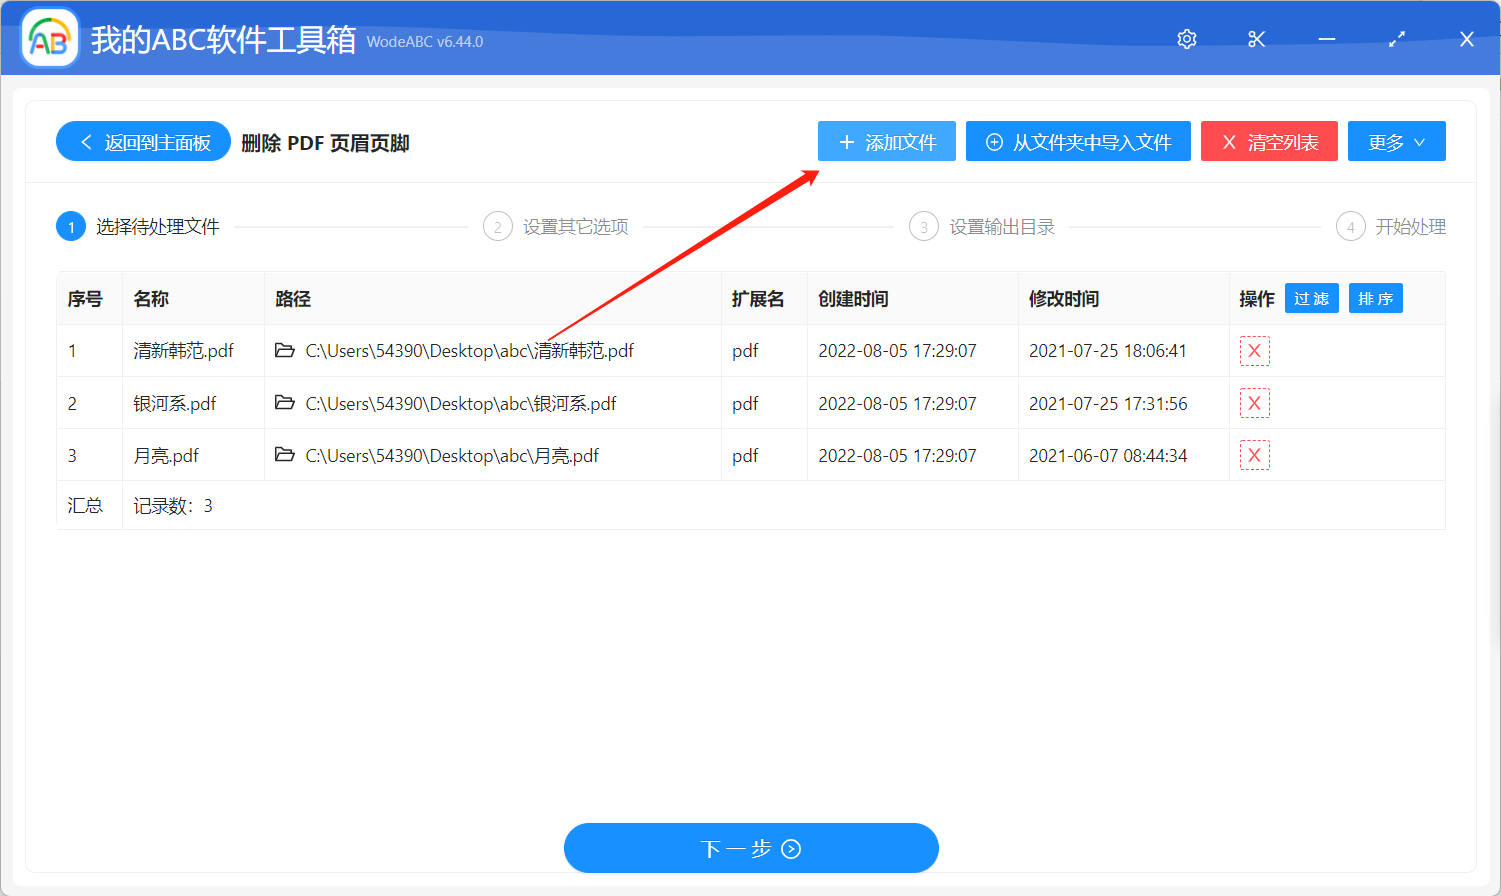
Task: Delete 银河系.pdf with the red X
Action: (1254, 403)
